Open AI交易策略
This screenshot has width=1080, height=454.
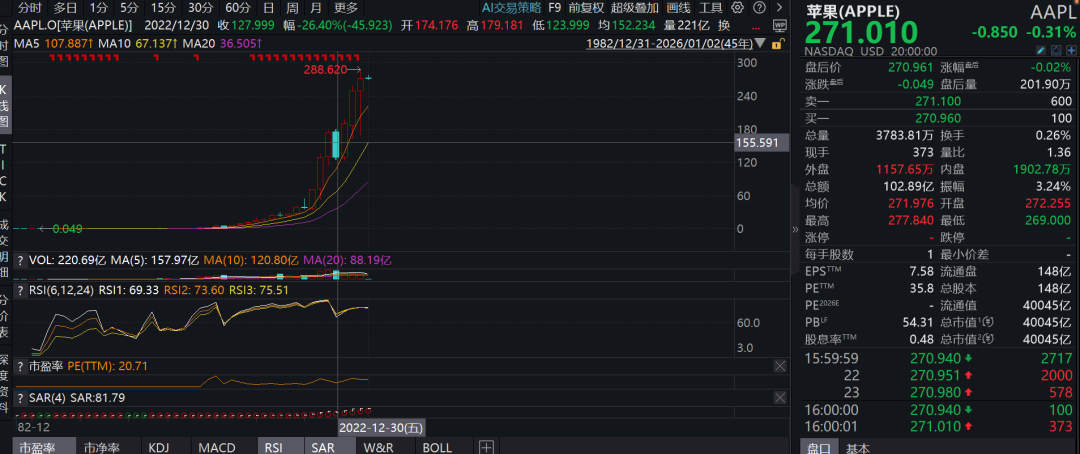[511, 7]
